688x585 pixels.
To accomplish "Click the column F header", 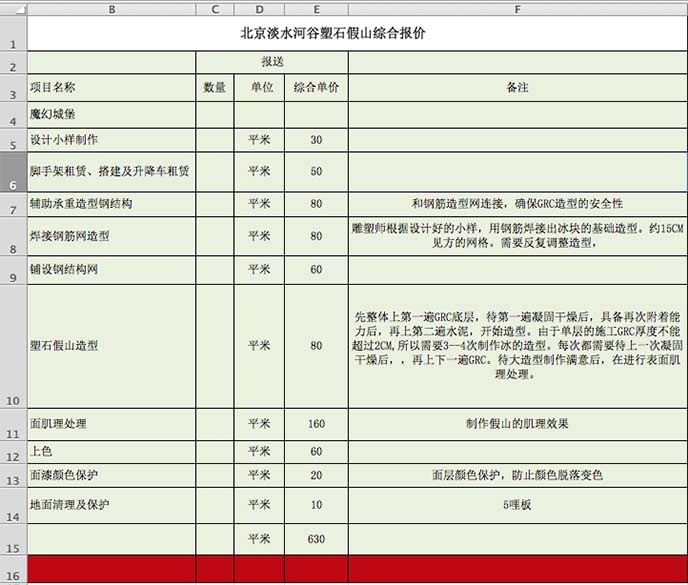I will click(x=517, y=9).
